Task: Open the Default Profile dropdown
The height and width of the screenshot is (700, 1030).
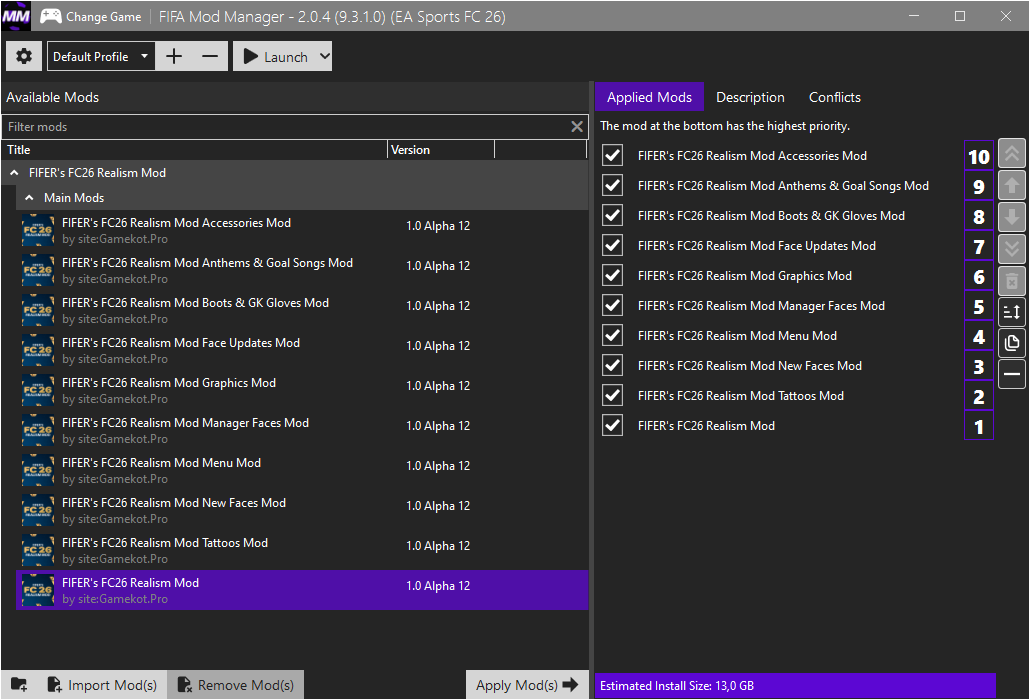Action: coord(101,57)
